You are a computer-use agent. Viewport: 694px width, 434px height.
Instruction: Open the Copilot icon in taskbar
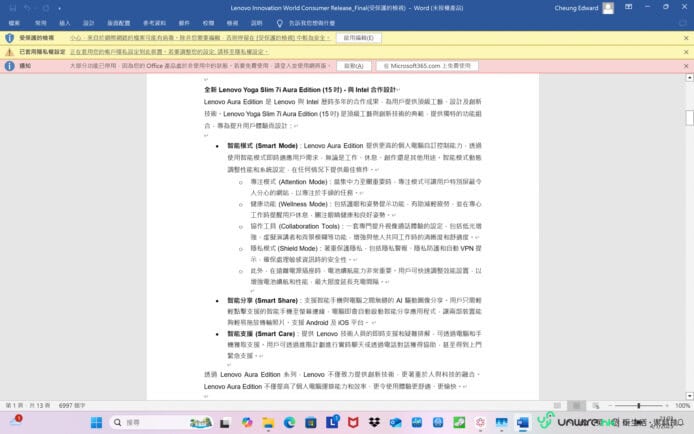tap(247, 422)
